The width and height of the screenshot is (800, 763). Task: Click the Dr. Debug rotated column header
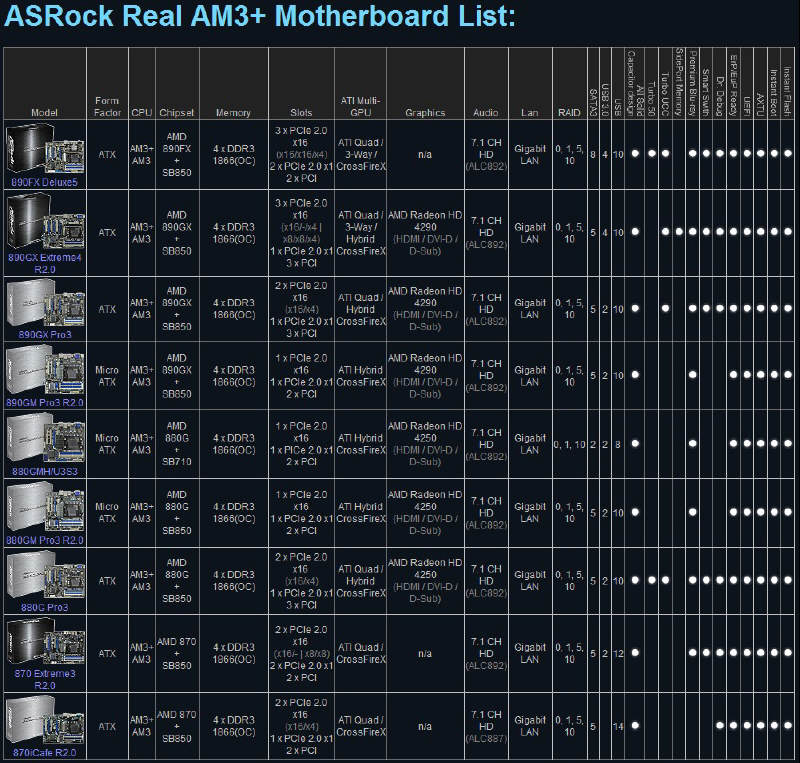pyautogui.click(x=720, y=96)
